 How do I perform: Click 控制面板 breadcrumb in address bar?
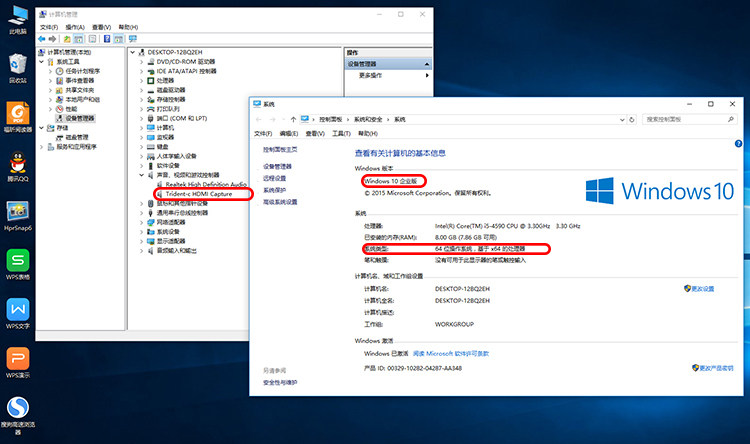331,120
